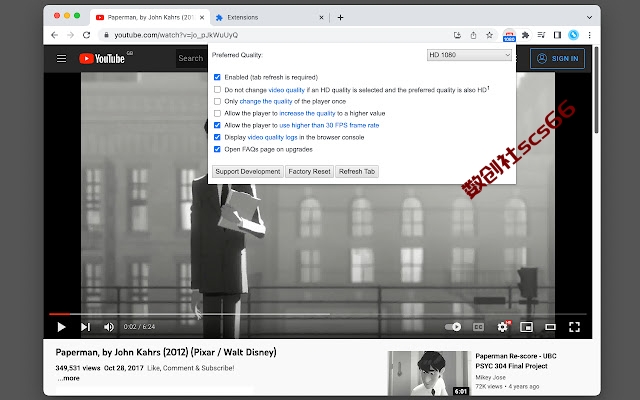
Task: Open 'Paperman Re-score - UBC PSYC 304' title
Action: (516, 361)
